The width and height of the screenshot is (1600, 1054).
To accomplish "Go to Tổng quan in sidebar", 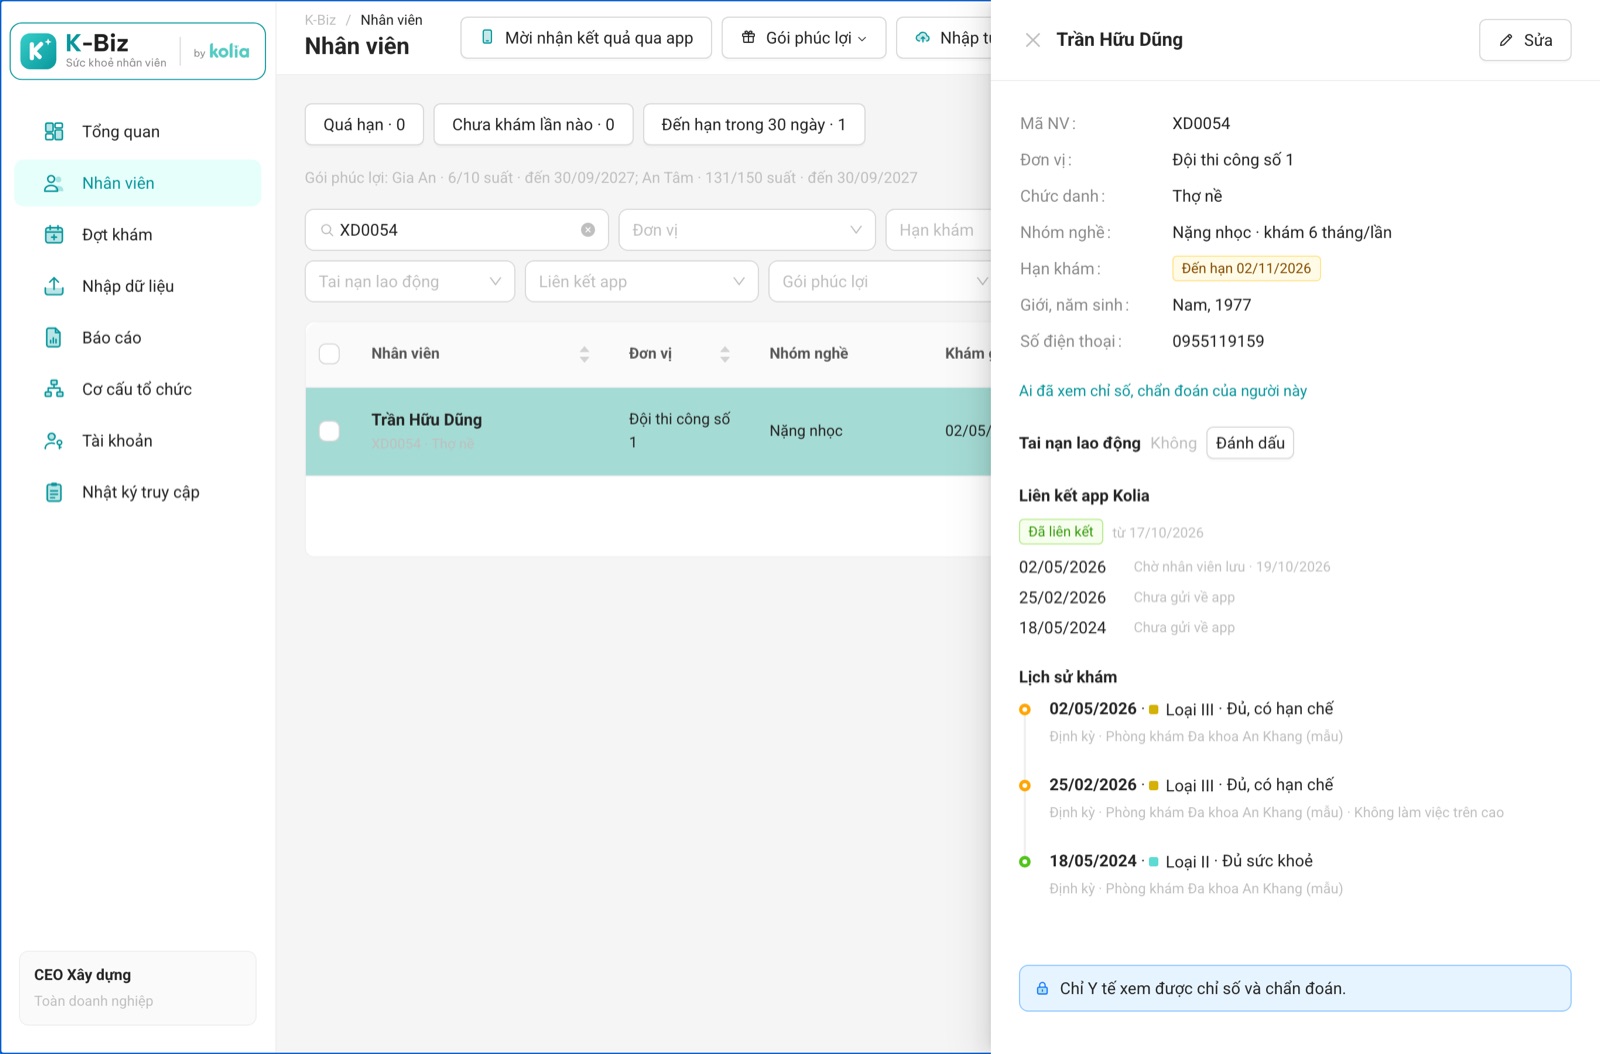I will point(138,131).
